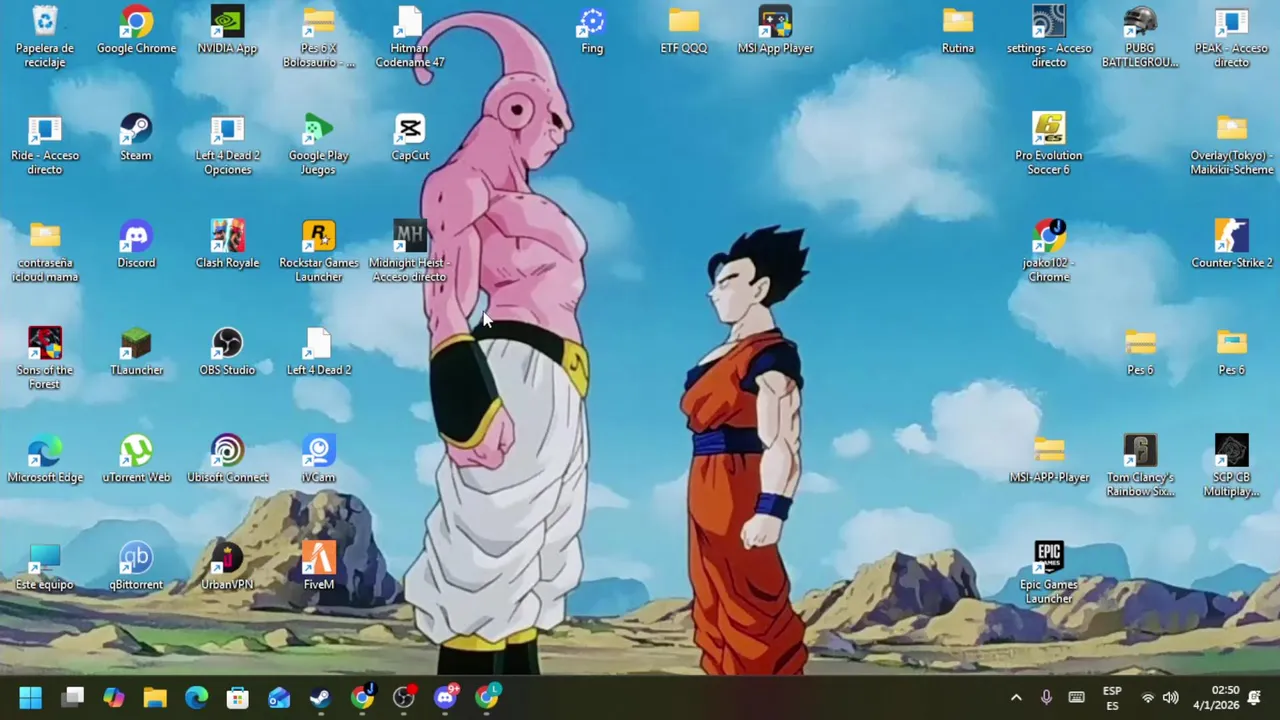Screen dimensions: 1280x720
Task: Switch to OBS Studio in the taskbar
Action: [x=404, y=697]
